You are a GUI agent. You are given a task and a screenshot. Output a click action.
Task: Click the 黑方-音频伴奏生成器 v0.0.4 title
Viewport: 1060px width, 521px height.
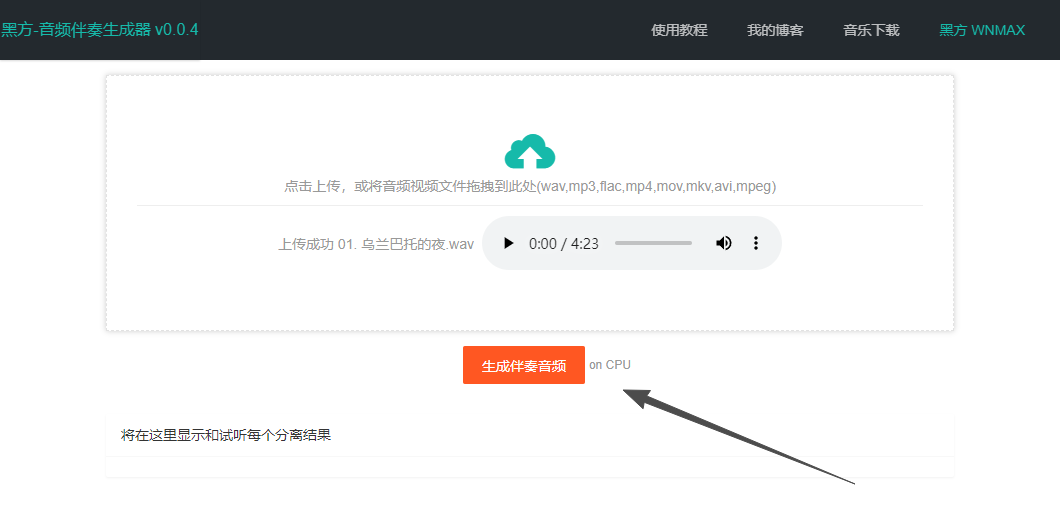click(100, 30)
